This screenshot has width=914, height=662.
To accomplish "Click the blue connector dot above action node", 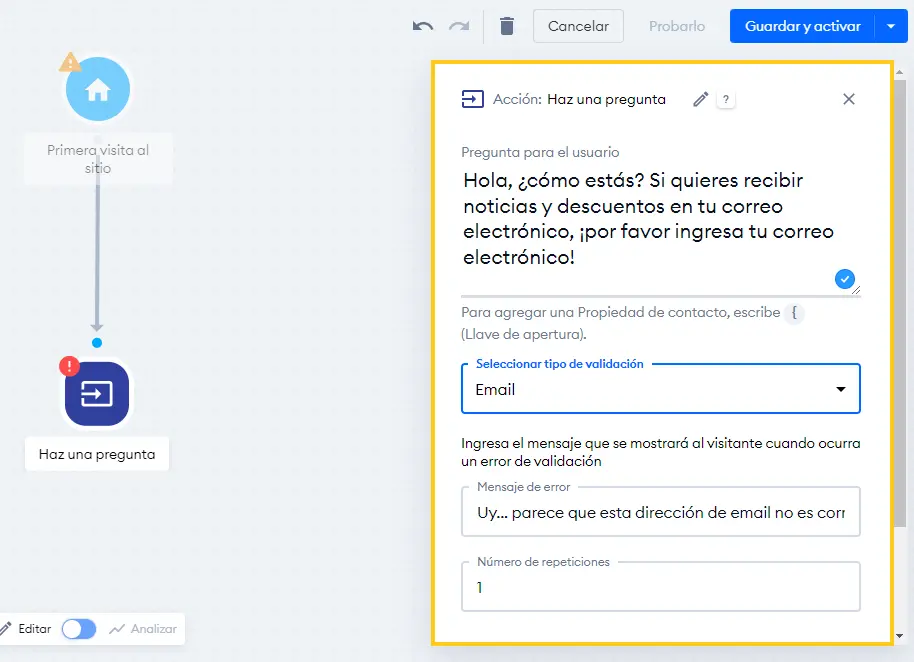I will (x=97, y=343).
